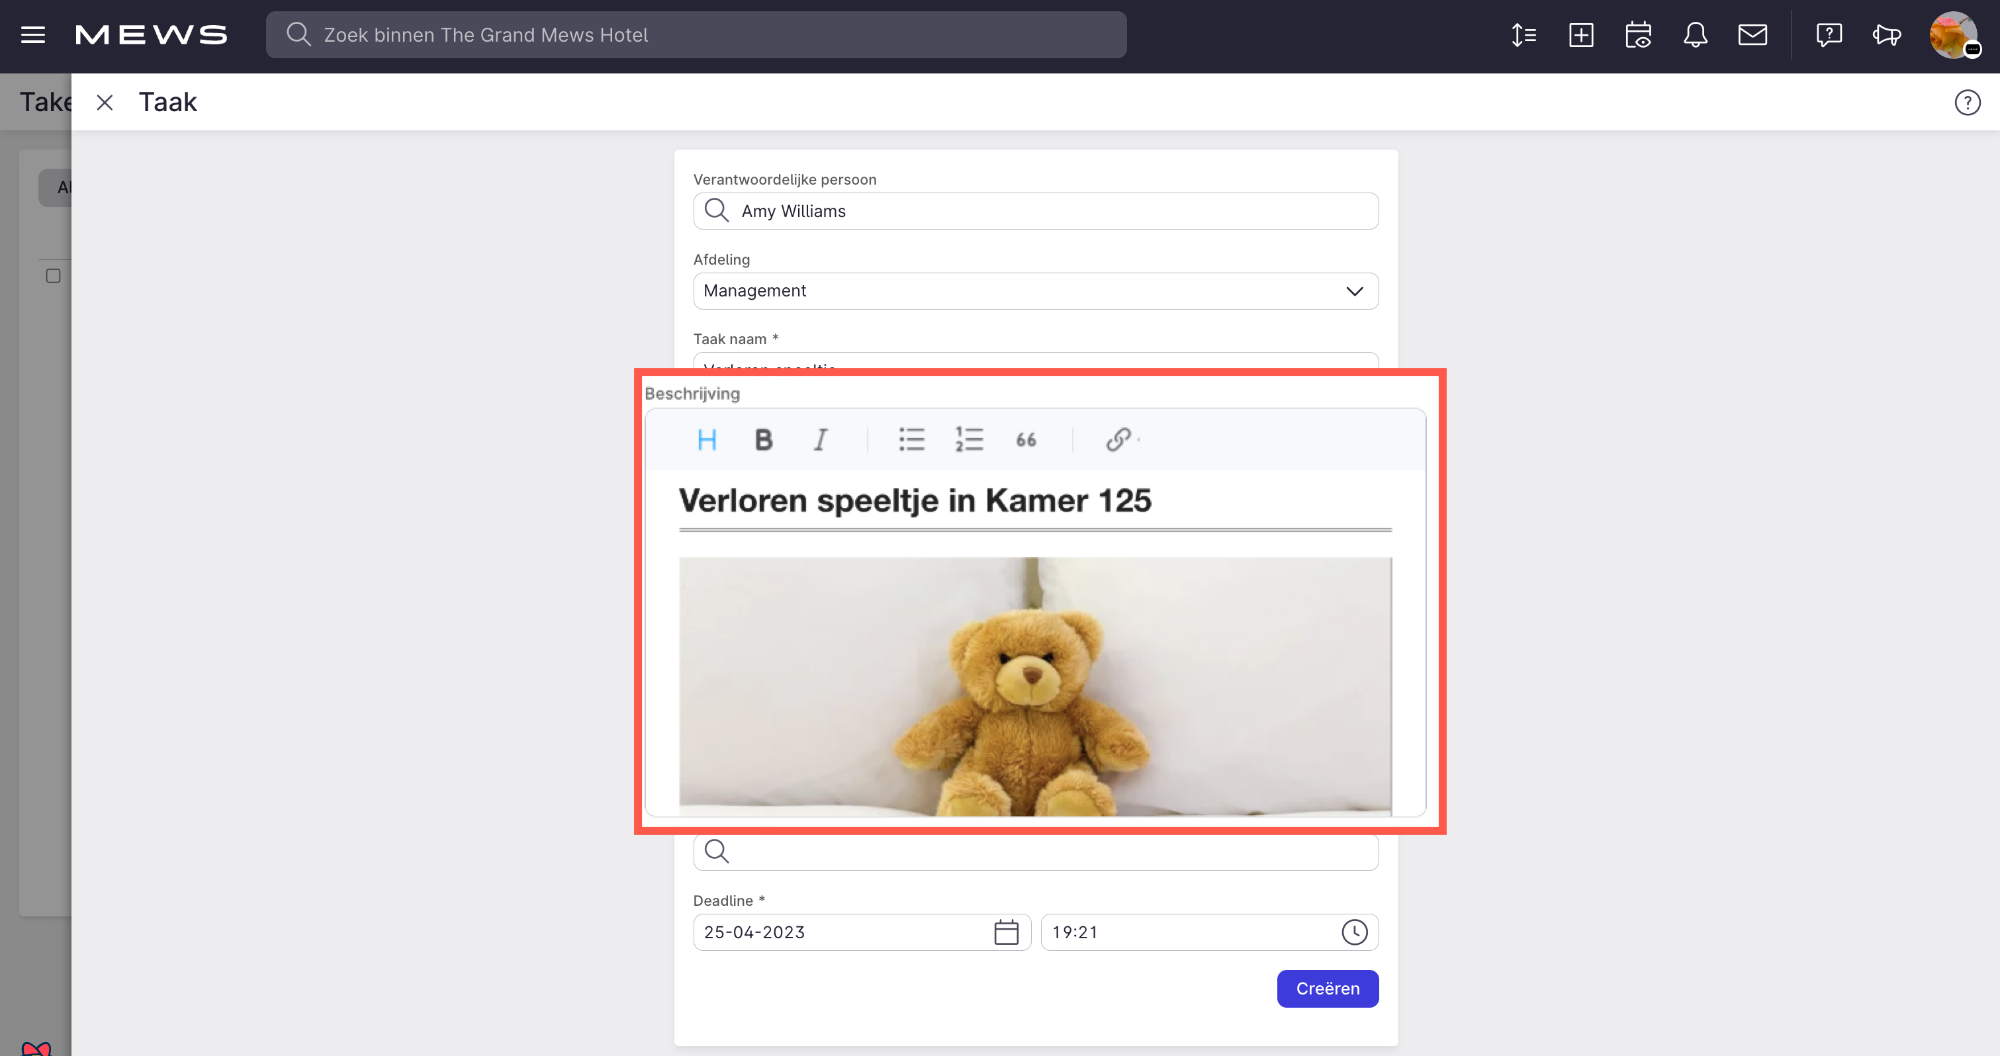Open the hamburger main menu
The height and width of the screenshot is (1056, 2000).
[x=33, y=35]
